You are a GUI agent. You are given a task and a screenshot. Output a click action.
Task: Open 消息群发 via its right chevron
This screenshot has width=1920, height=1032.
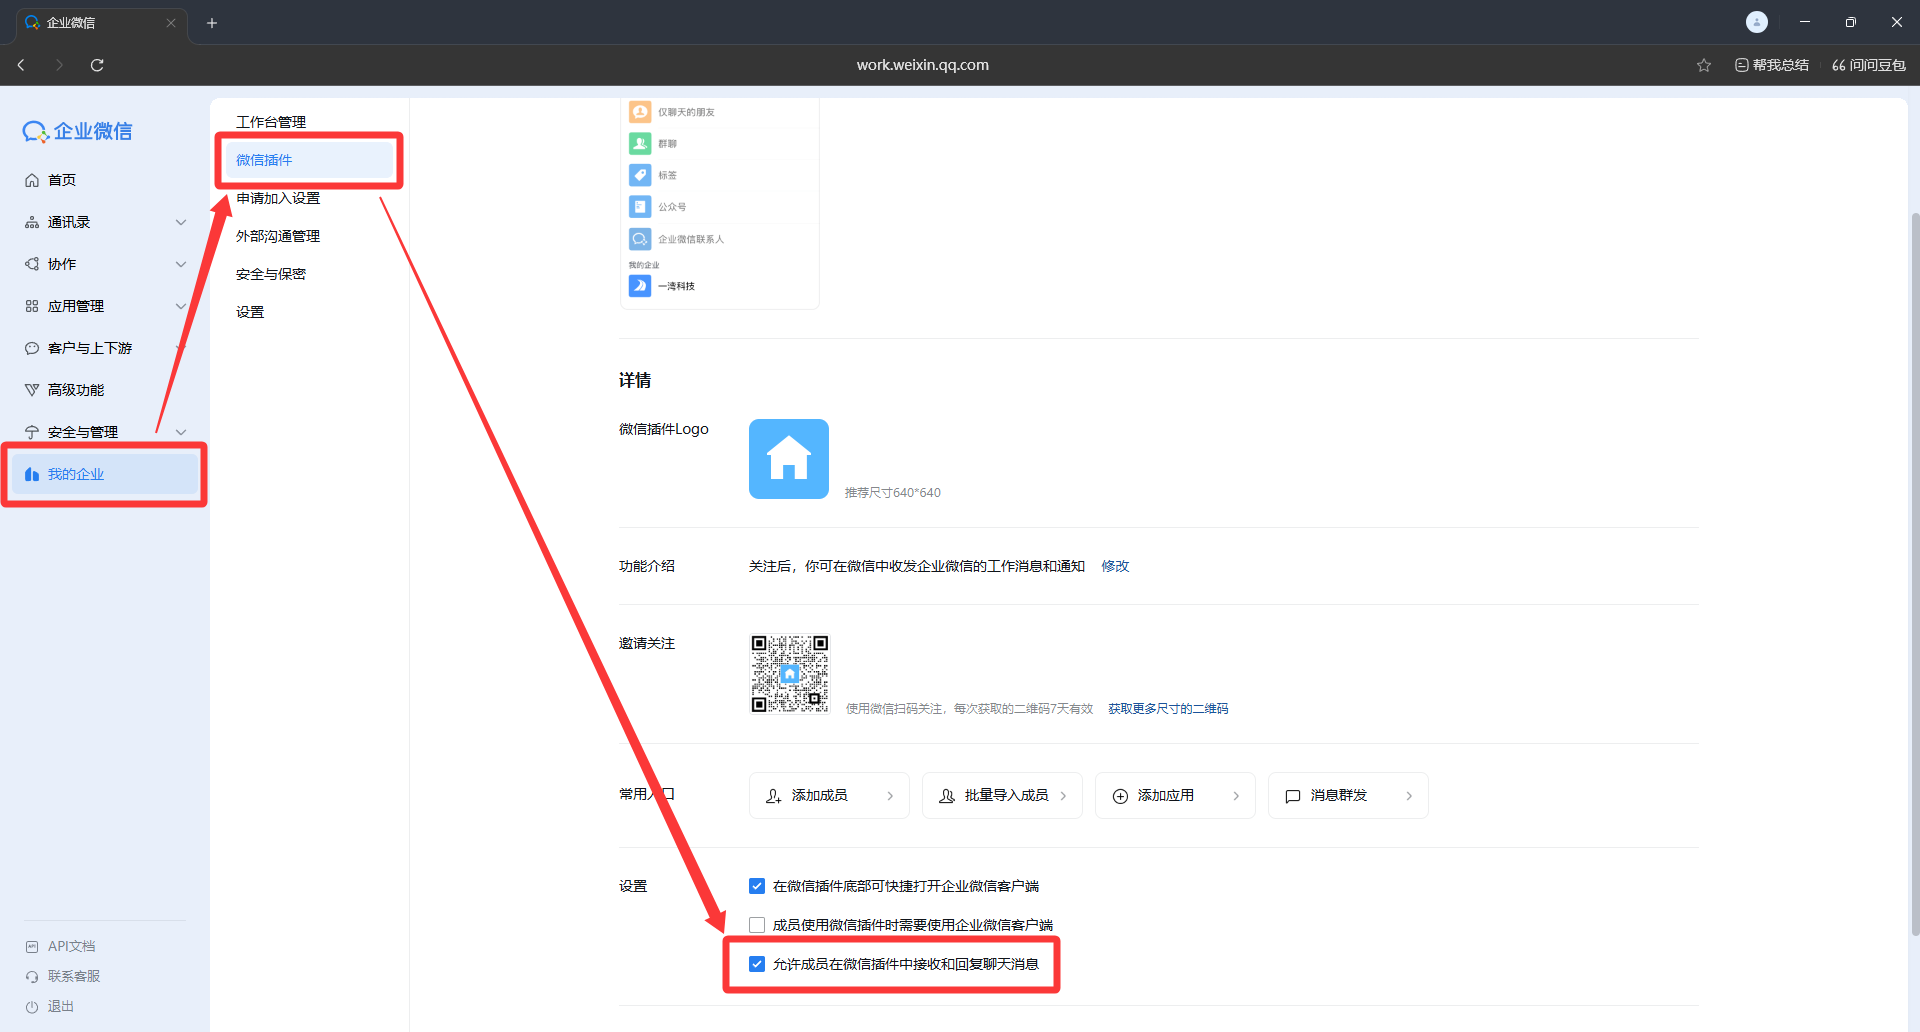click(1409, 796)
